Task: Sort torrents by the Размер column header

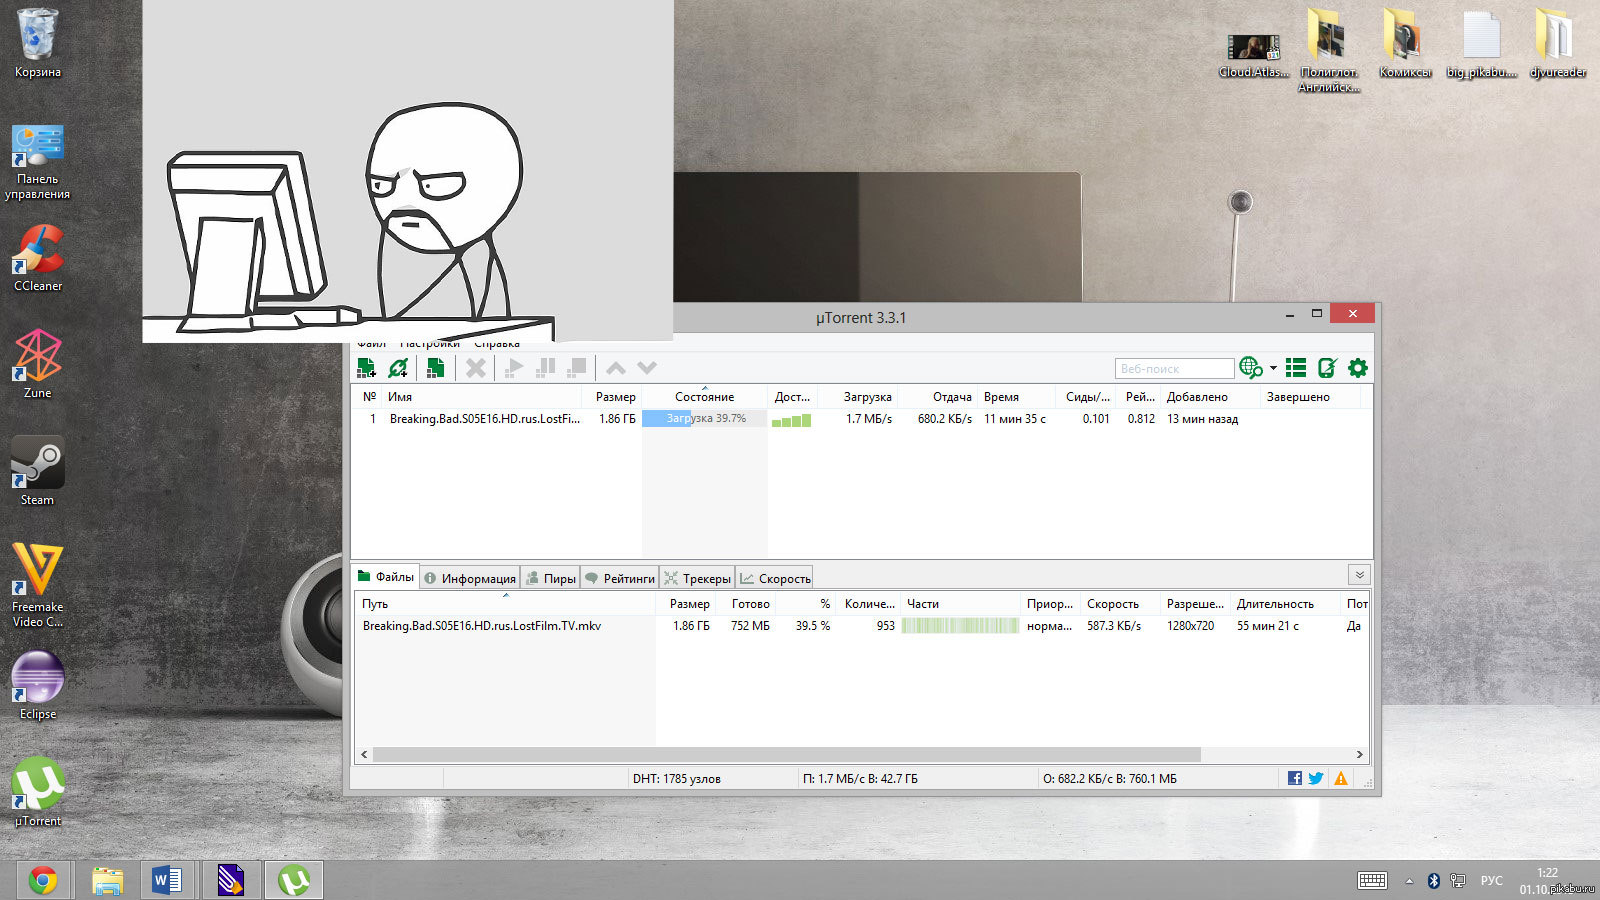Action: (x=615, y=397)
